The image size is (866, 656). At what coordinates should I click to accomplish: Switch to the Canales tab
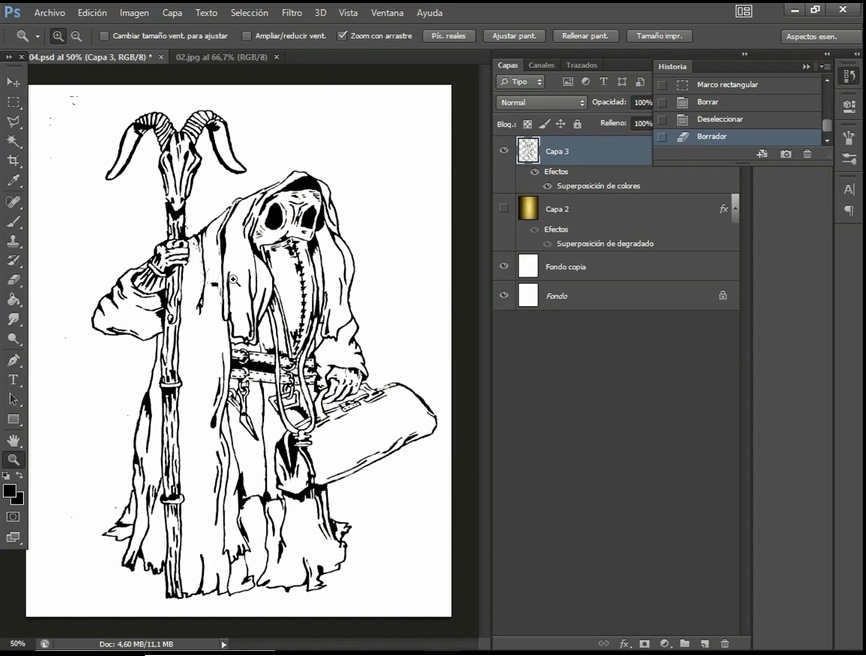tap(541, 65)
